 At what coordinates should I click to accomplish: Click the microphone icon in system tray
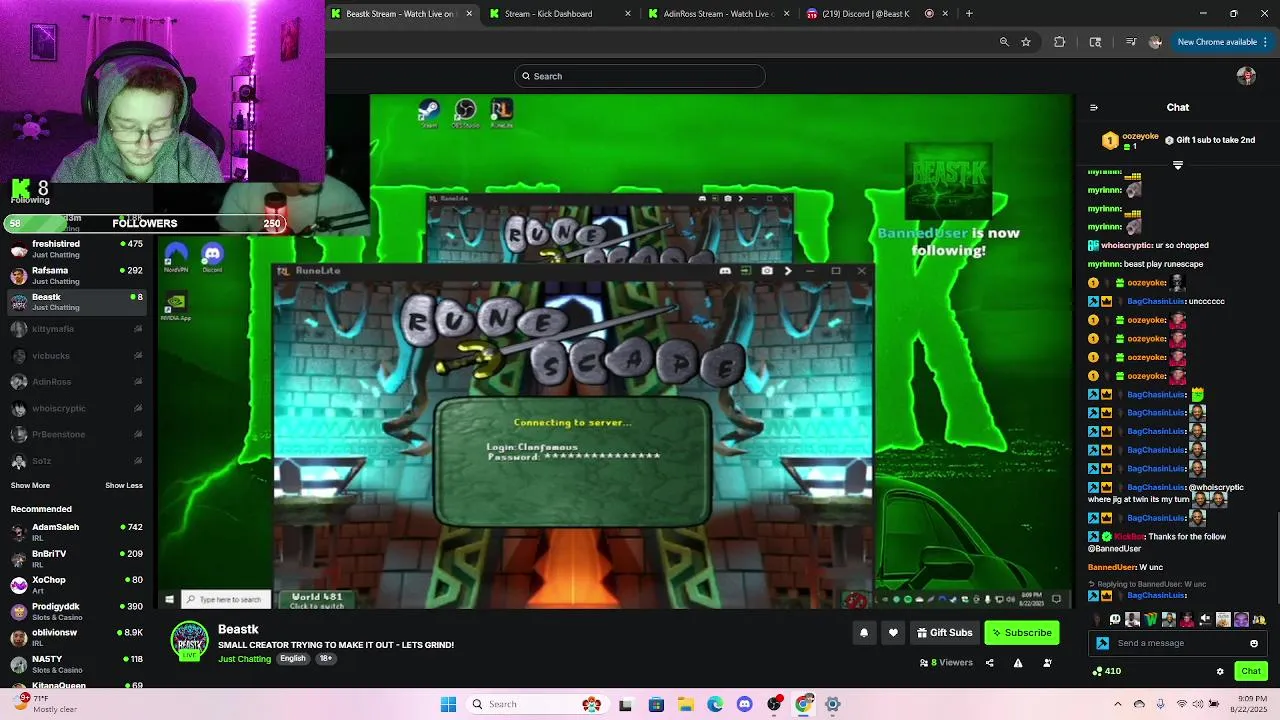pyautogui.click(x=1160, y=704)
